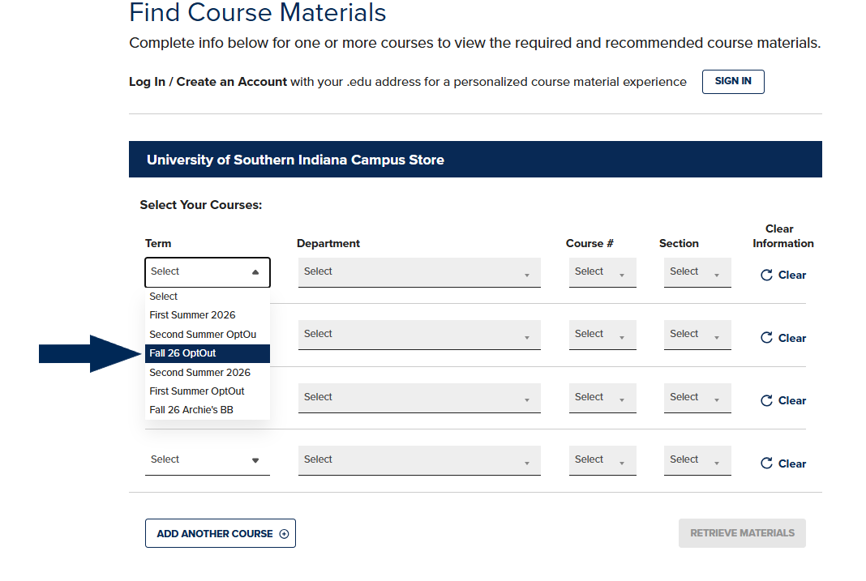Open first row Department dropdown
The width and height of the screenshot is (866, 581).
419,272
